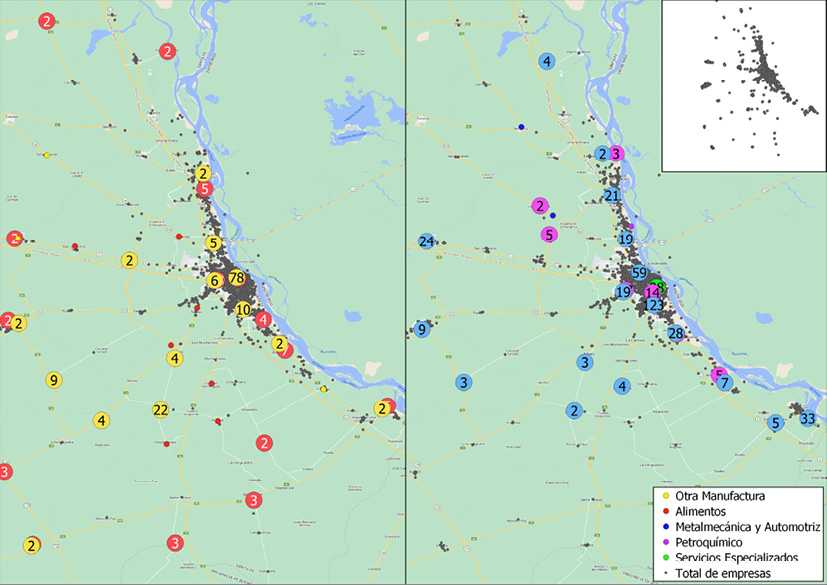827x585 pixels.
Task: Click the Otra Manufactura yellow legend dot
Action: click(x=666, y=495)
